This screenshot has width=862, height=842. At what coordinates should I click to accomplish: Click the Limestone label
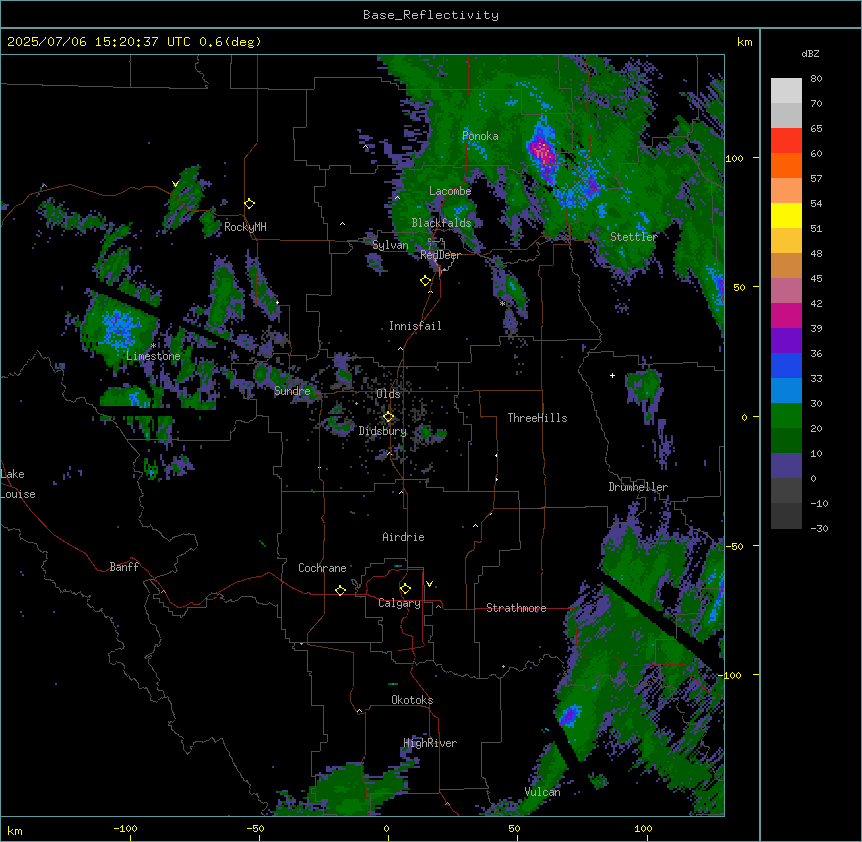tap(153, 356)
